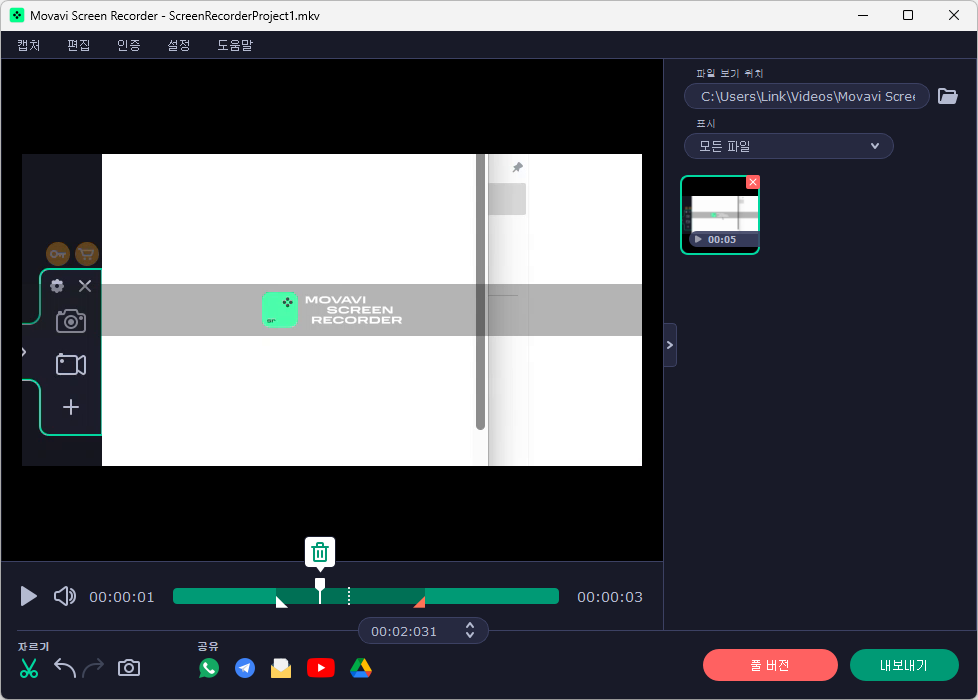Cut with the scissors tool

29,668
